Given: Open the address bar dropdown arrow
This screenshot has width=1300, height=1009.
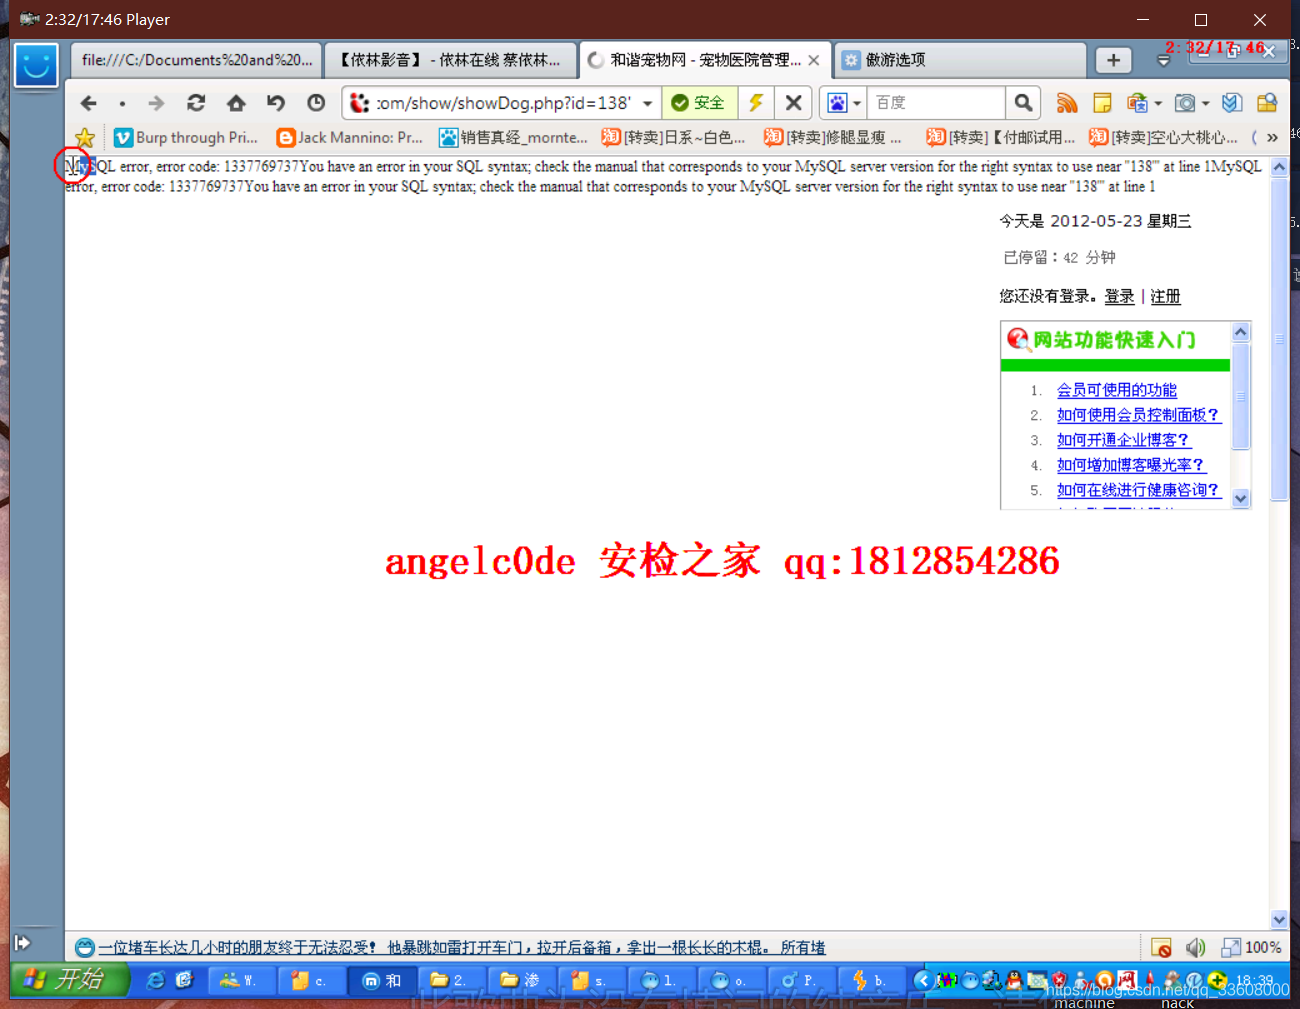Looking at the screenshot, I should coord(648,103).
